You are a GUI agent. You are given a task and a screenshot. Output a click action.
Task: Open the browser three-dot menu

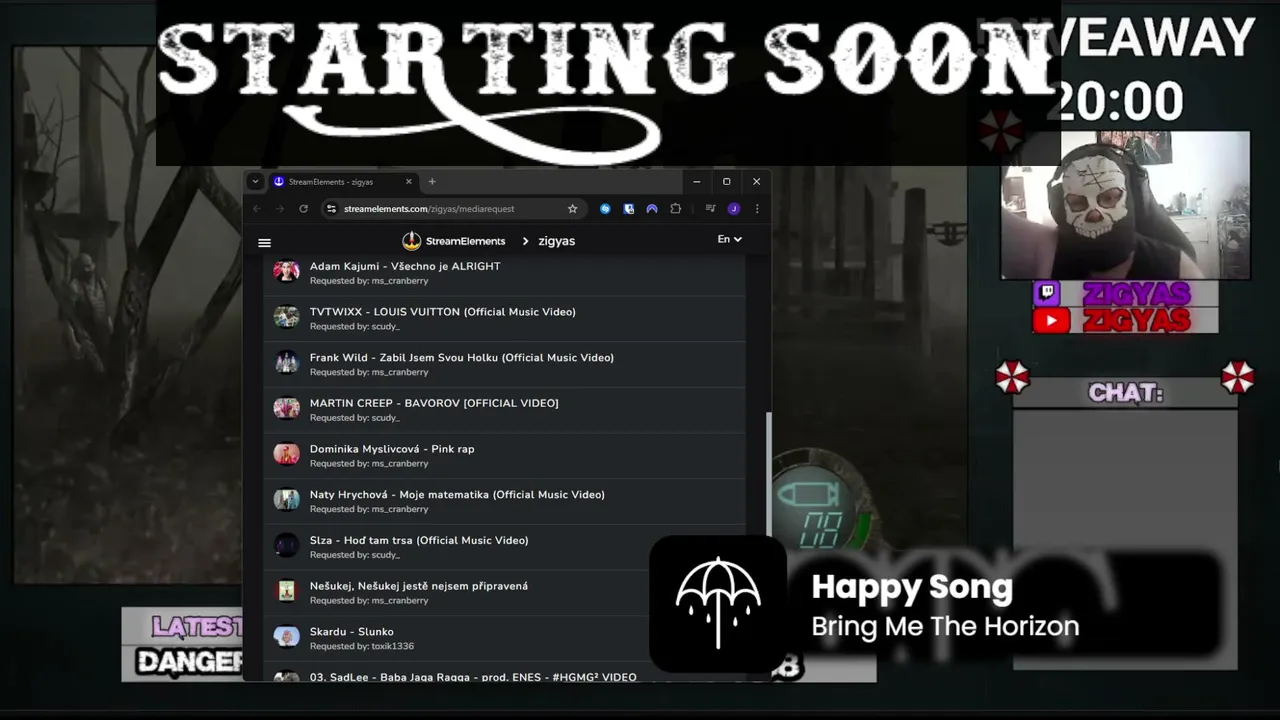coord(757,209)
